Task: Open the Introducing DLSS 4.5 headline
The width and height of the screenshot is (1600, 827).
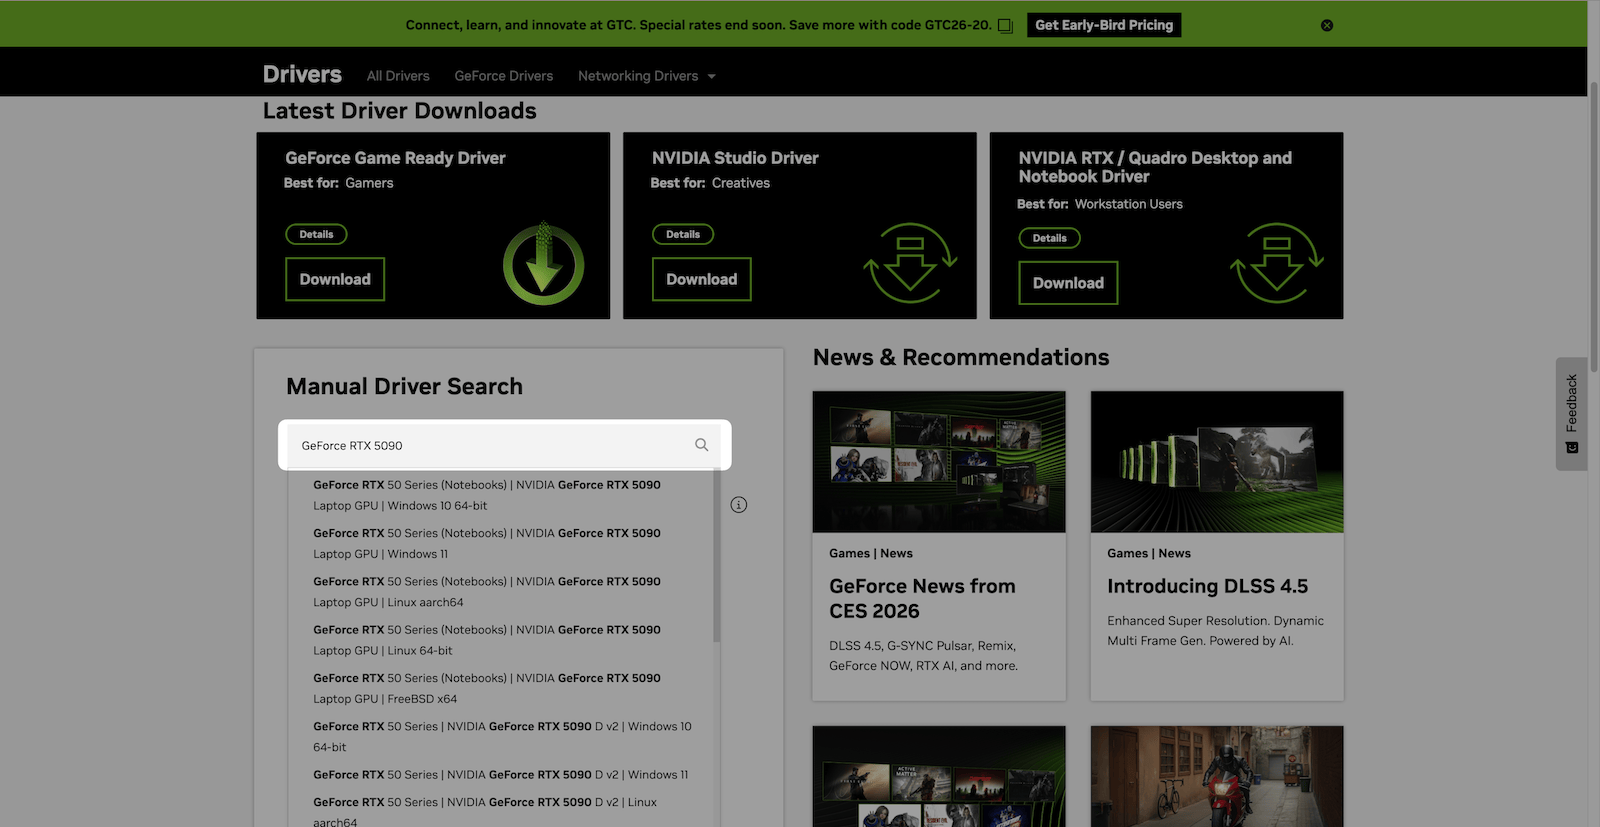Action: click(1207, 586)
